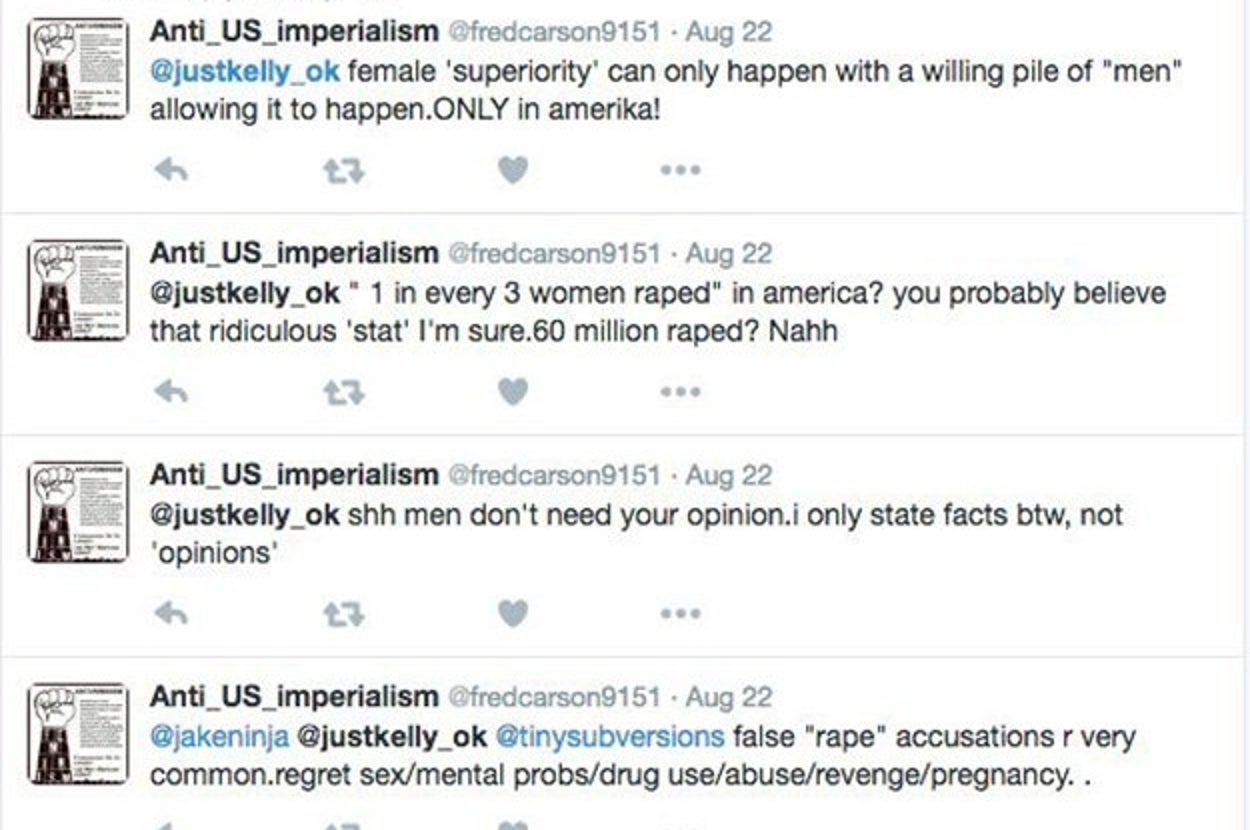Screen dimensions: 1250x830
Task: Click reply arrow under the "ridiculous 'stat'" tweet
Action: (x=172, y=392)
